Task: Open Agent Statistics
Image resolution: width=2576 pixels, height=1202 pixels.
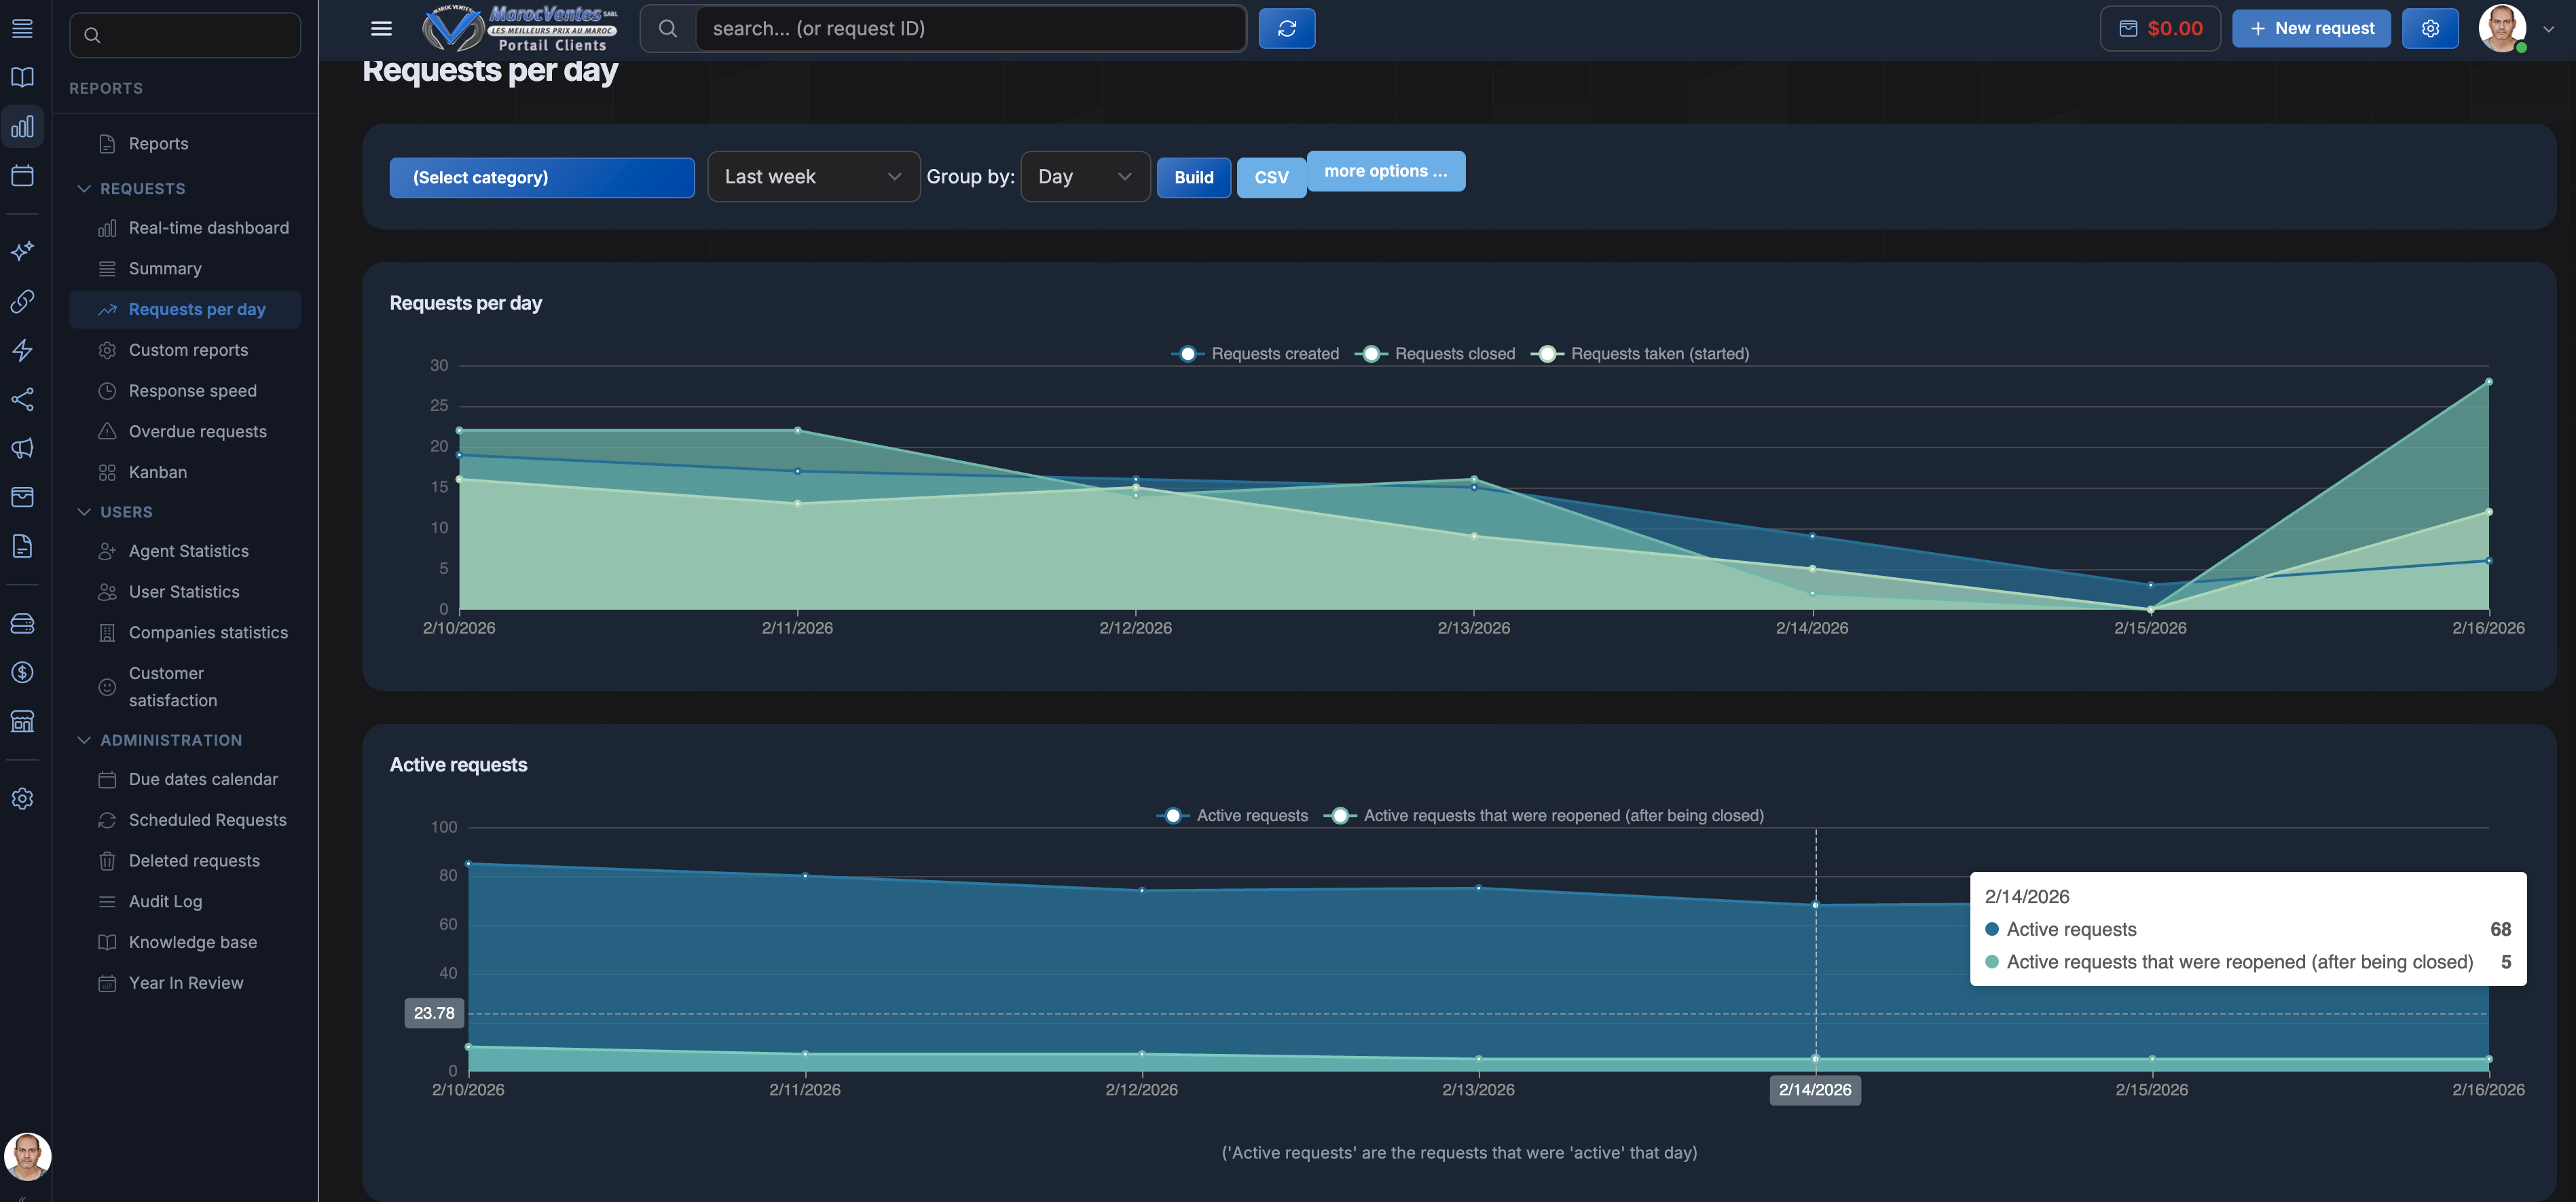Action: point(188,550)
